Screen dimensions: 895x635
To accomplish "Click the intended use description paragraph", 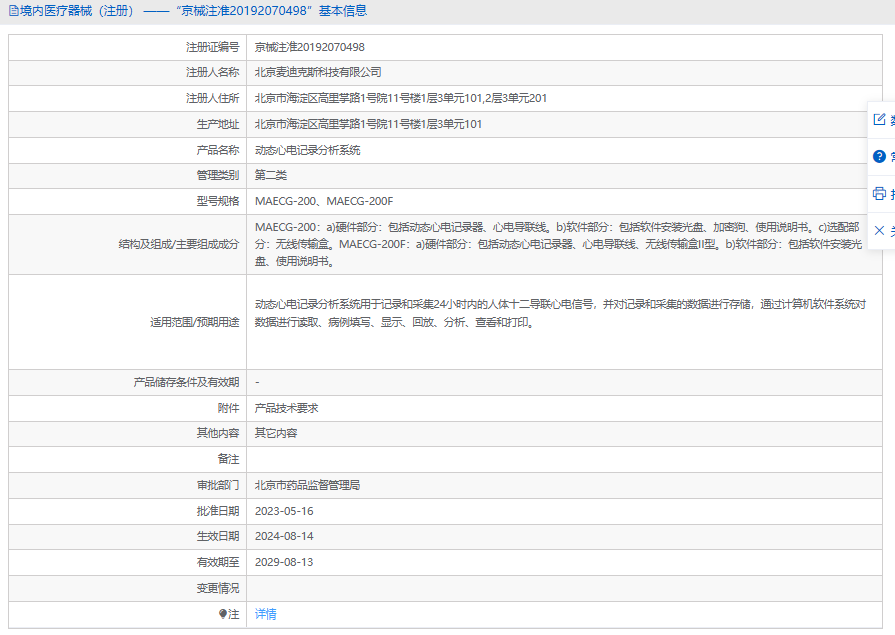I will pyautogui.click(x=561, y=313).
